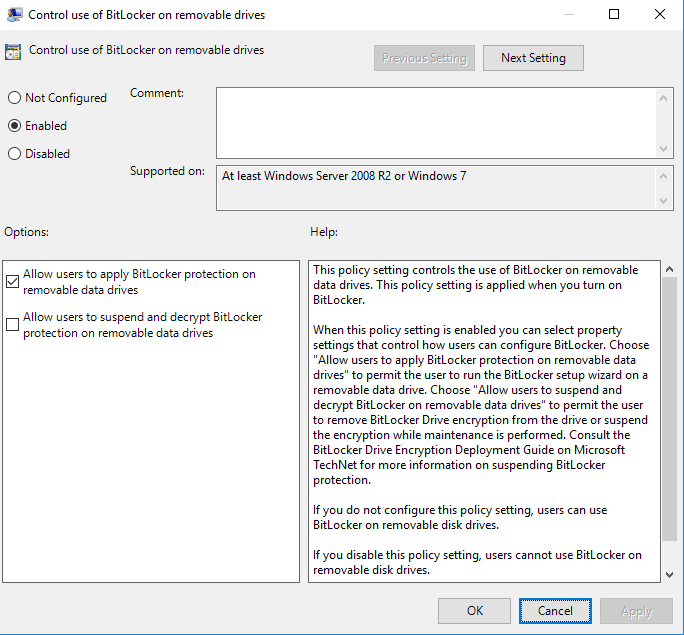Click the Help panel scroll down arrow
Image resolution: width=684 pixels, height=635 pixels.
click(669, 575)
